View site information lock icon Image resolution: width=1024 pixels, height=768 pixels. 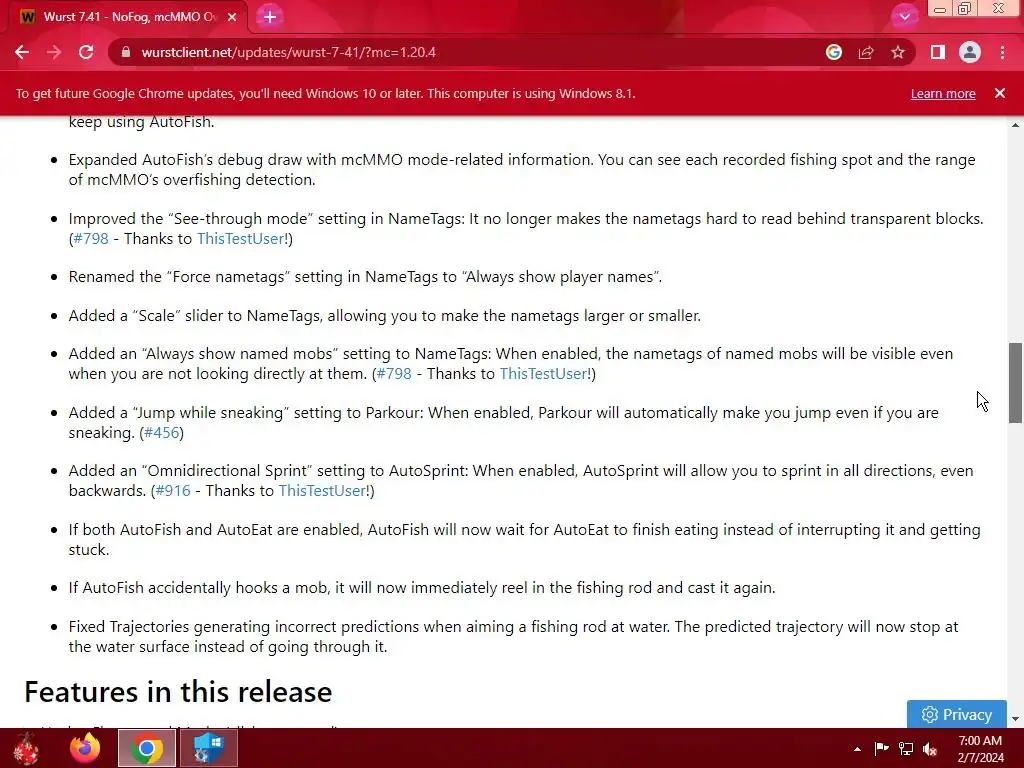pyautogui.click(x=127, y=52)
